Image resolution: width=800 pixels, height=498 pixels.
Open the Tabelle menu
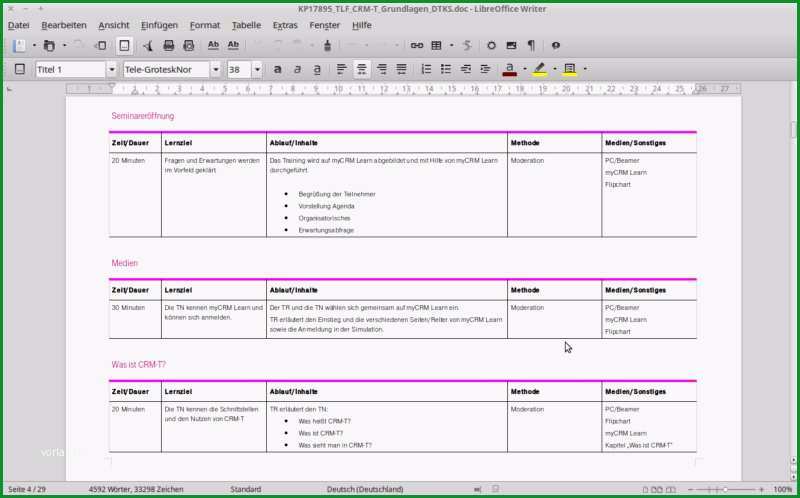tap(246, 25)
